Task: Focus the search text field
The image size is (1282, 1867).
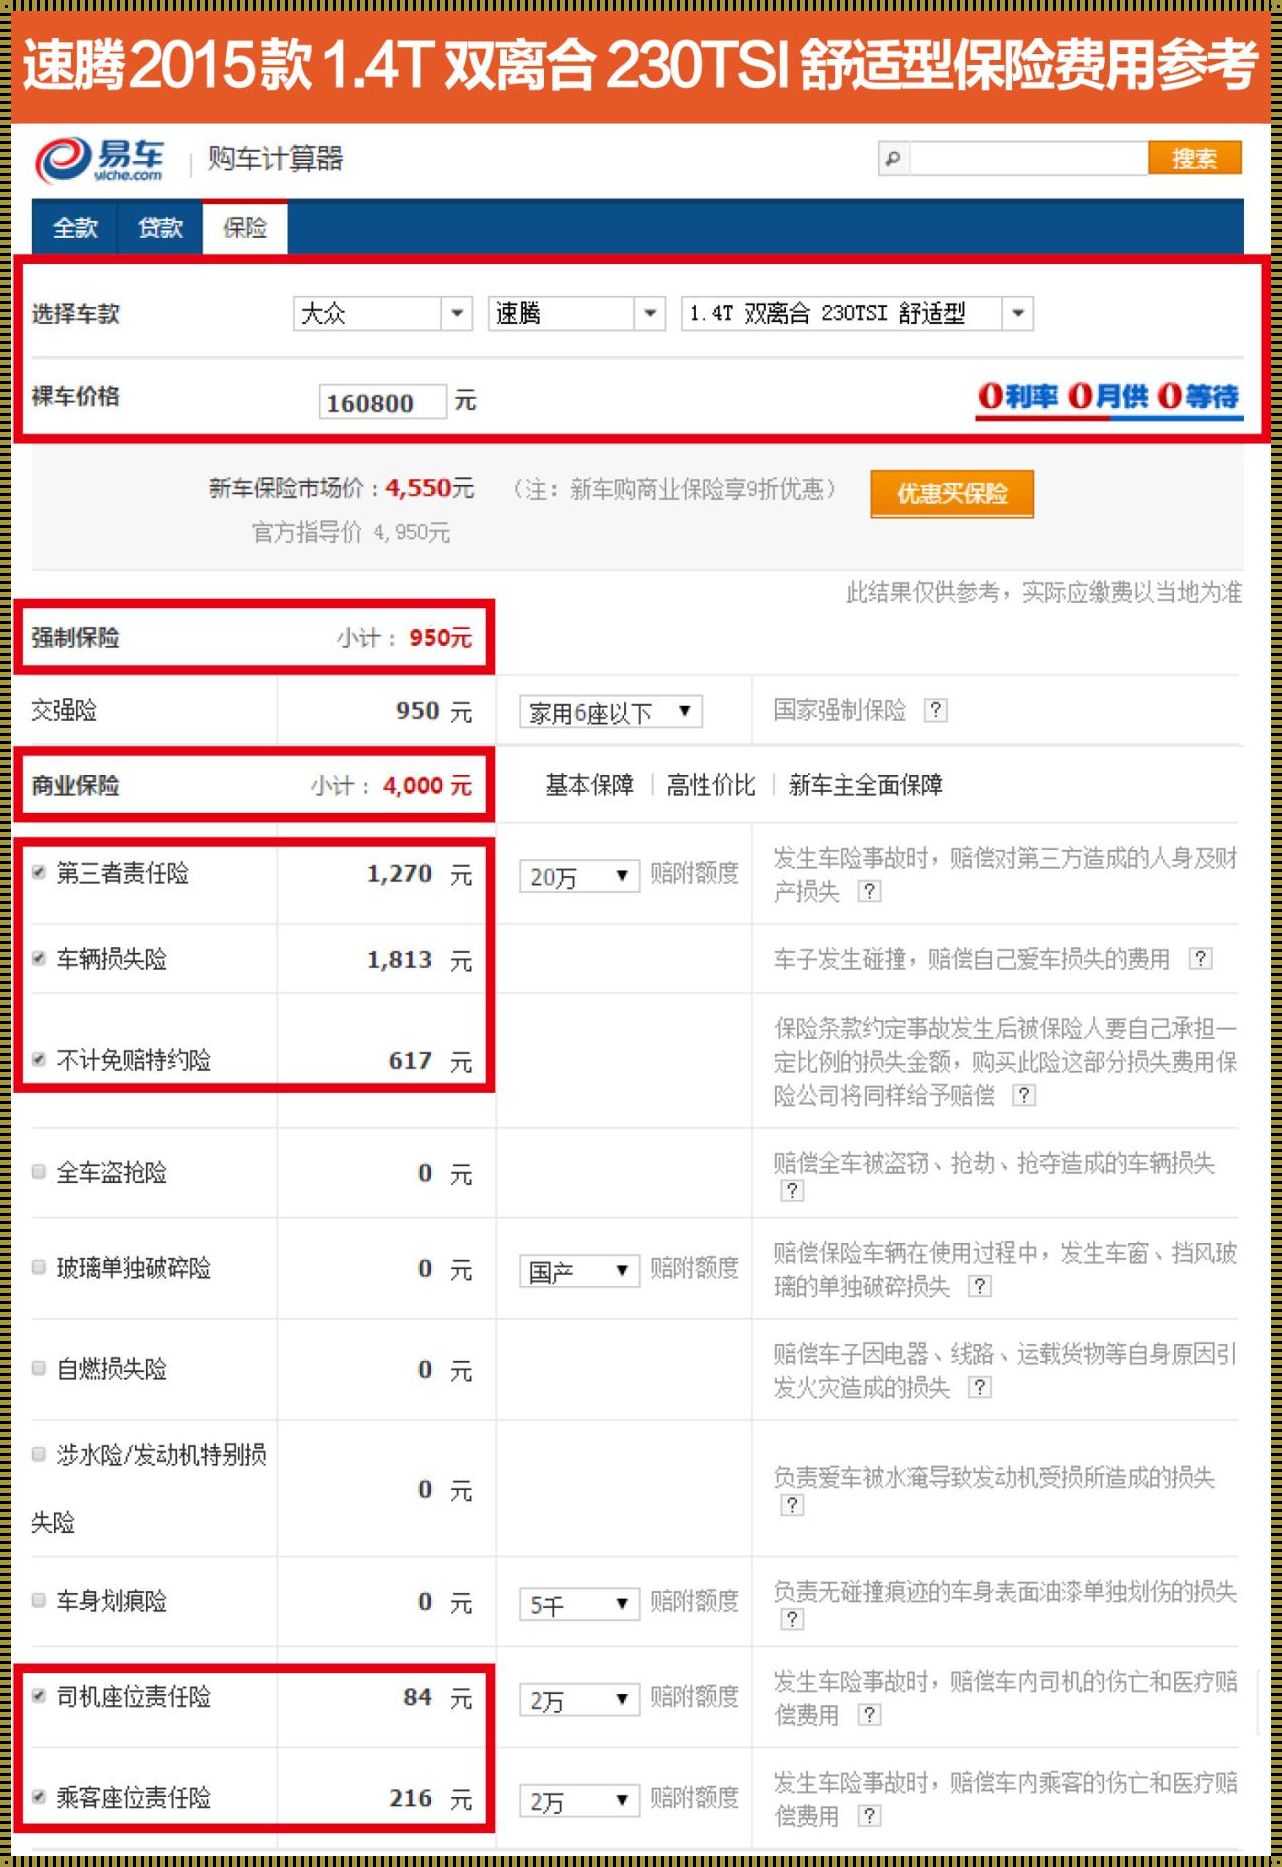Action: (1028, 158)
